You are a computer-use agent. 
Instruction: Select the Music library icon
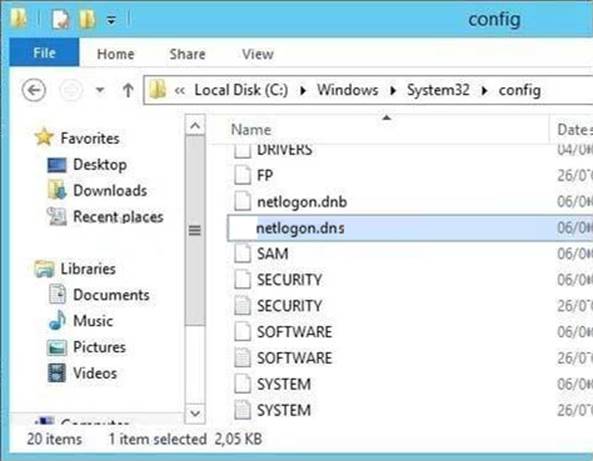57,321
